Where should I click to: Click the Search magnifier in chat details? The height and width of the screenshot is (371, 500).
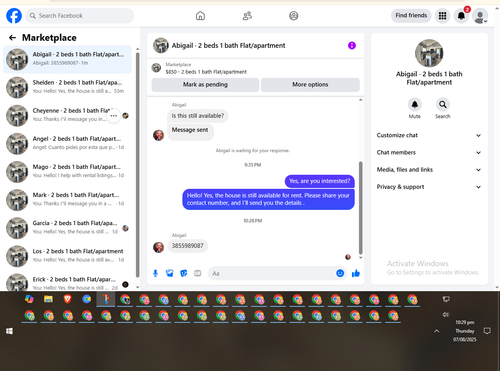(443, 105)
